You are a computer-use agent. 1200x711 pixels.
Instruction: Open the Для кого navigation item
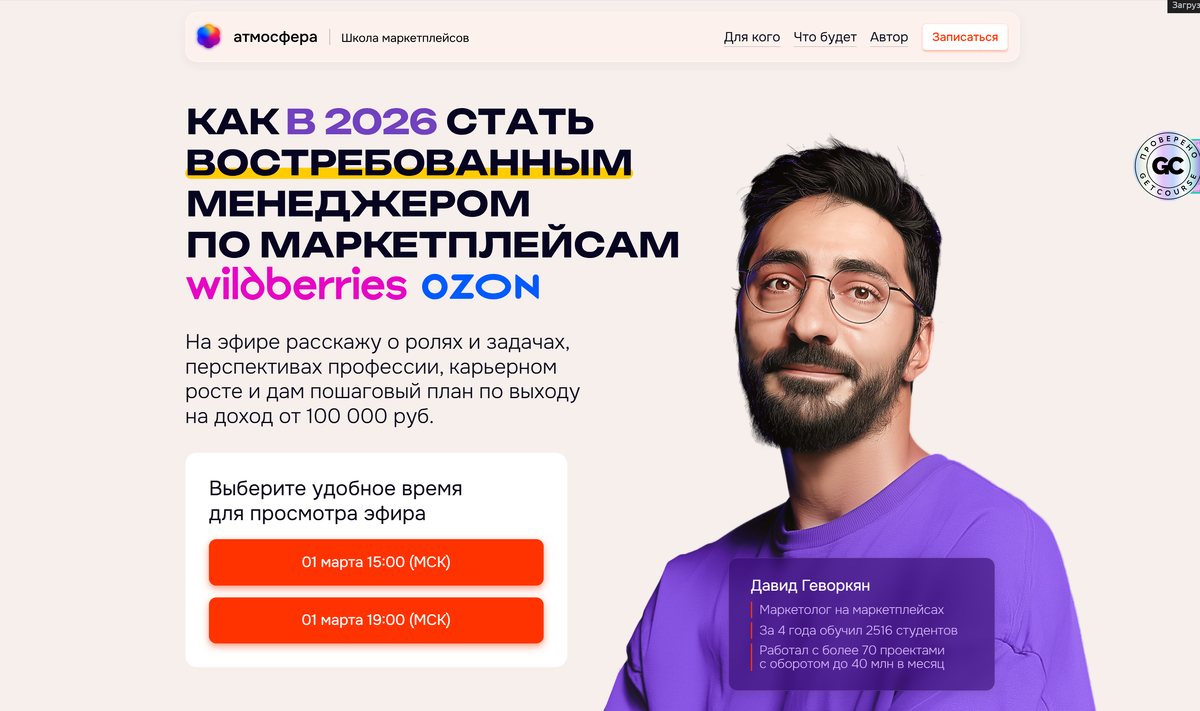pos(752,37)
